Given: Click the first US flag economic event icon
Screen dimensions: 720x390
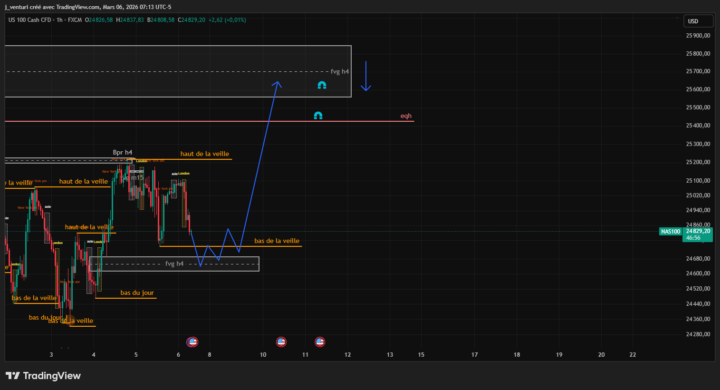Looking at the screenshot, I should pos(192,342).
